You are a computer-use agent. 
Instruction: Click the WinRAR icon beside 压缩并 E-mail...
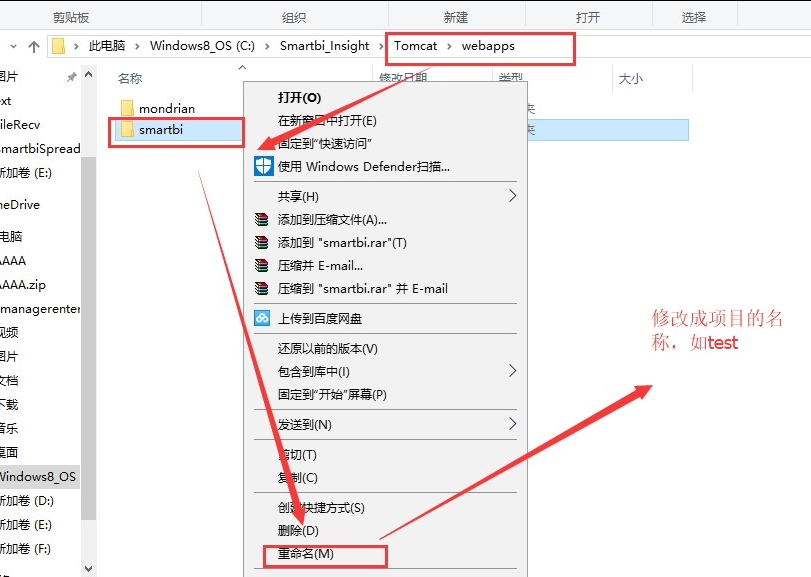tap(262, 266)
